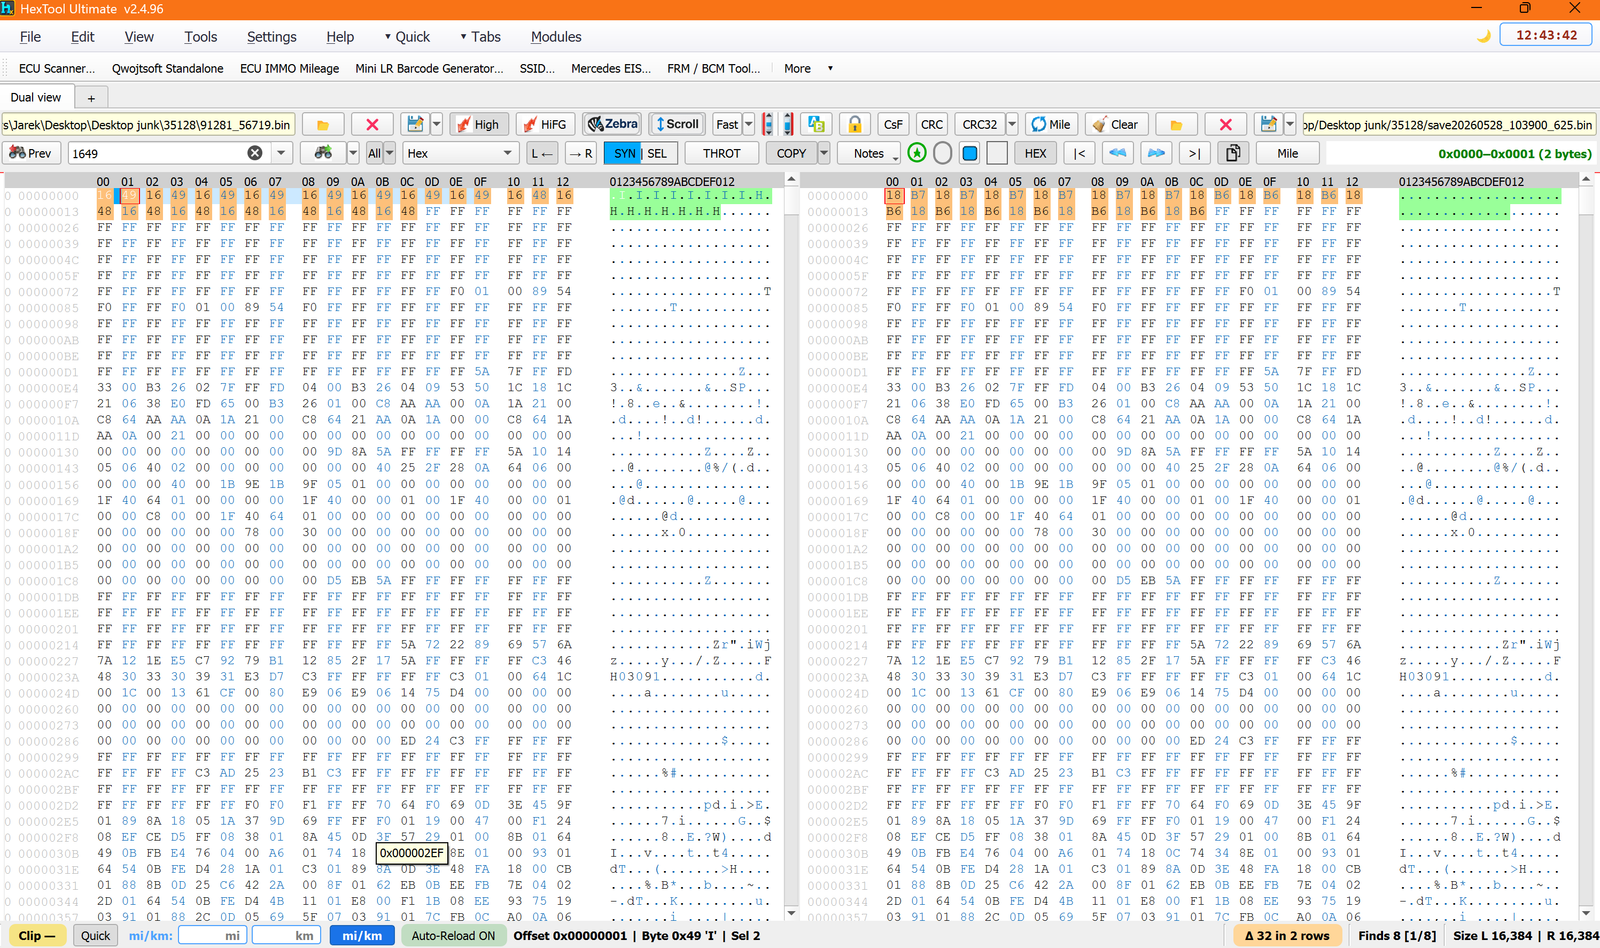Click the red left-panel scroll sync icon
Screen dimensions: 1600x948
click(x=768, y=124)
